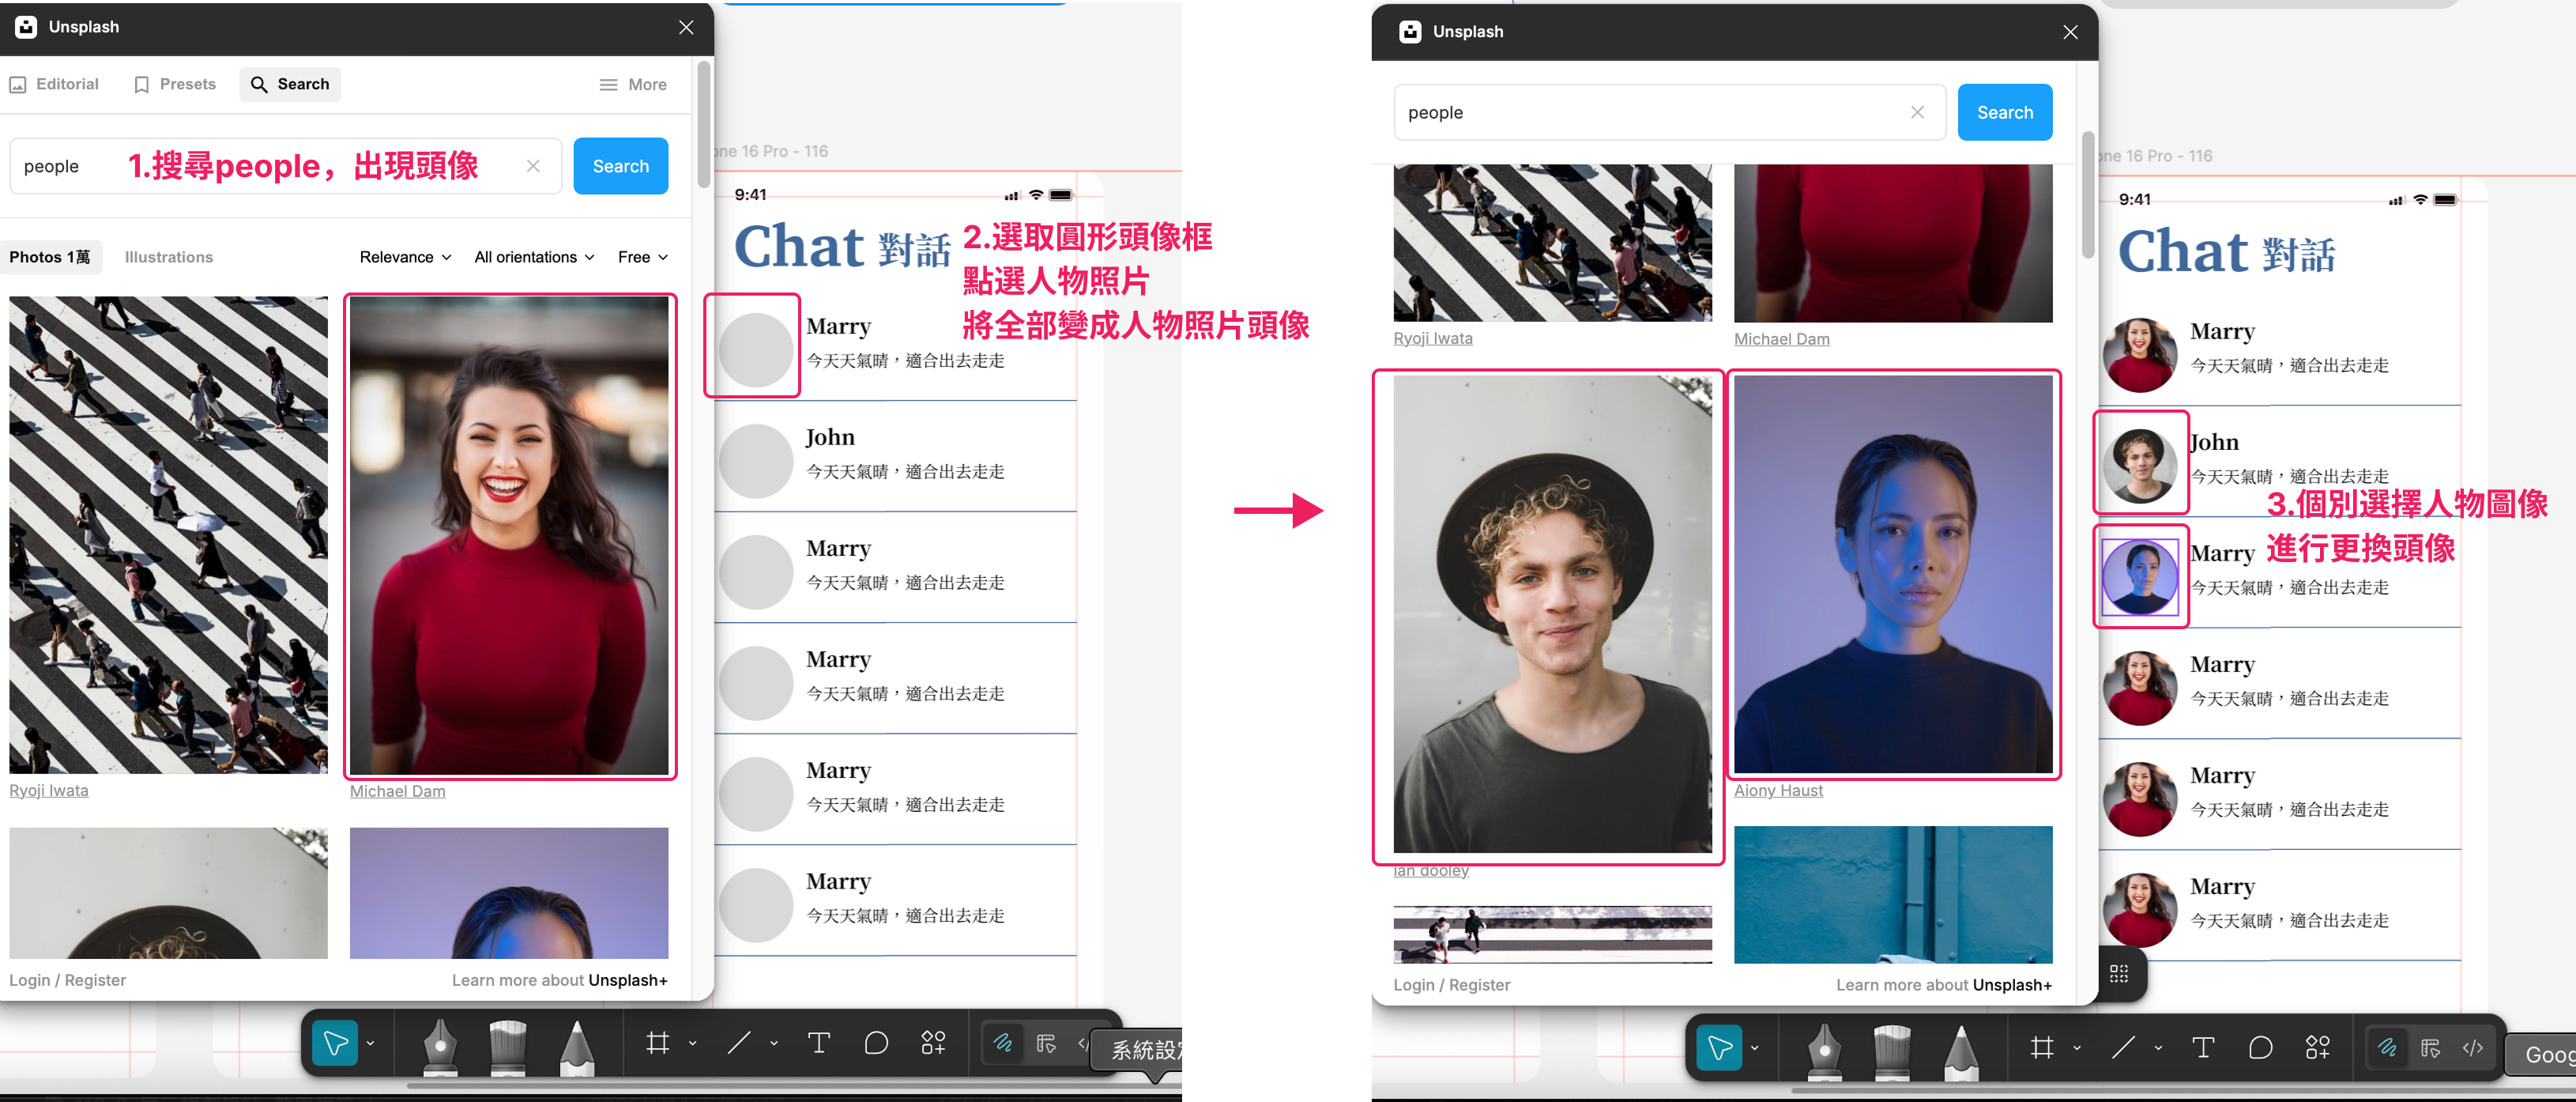Open the Illustrations tab
The width and height of the screenshot is (2576, 1102).
pyautogui.click(x=168, y=257)
